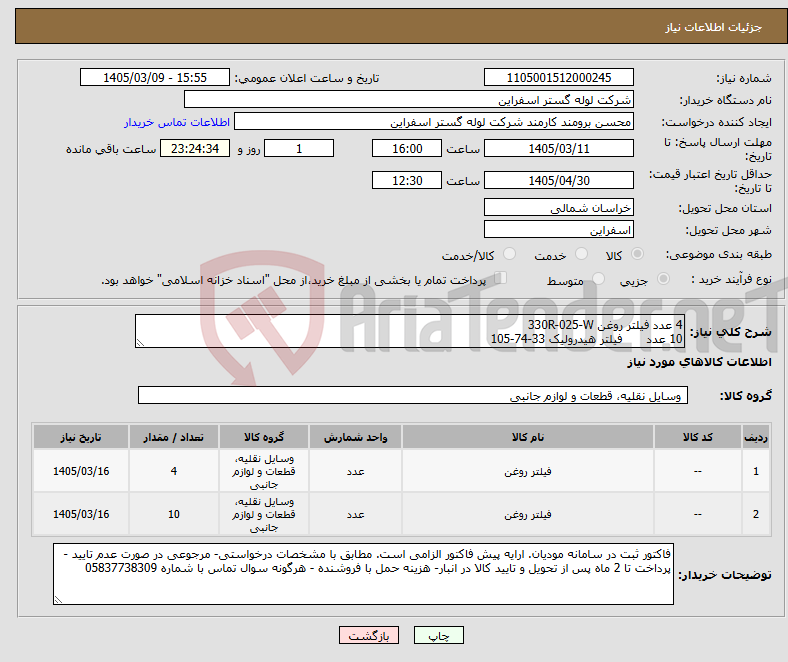Image resolution: width=788 pixels, height=662 pixels.
Task: Click the نام کالا column header
Action: [528, 437]
